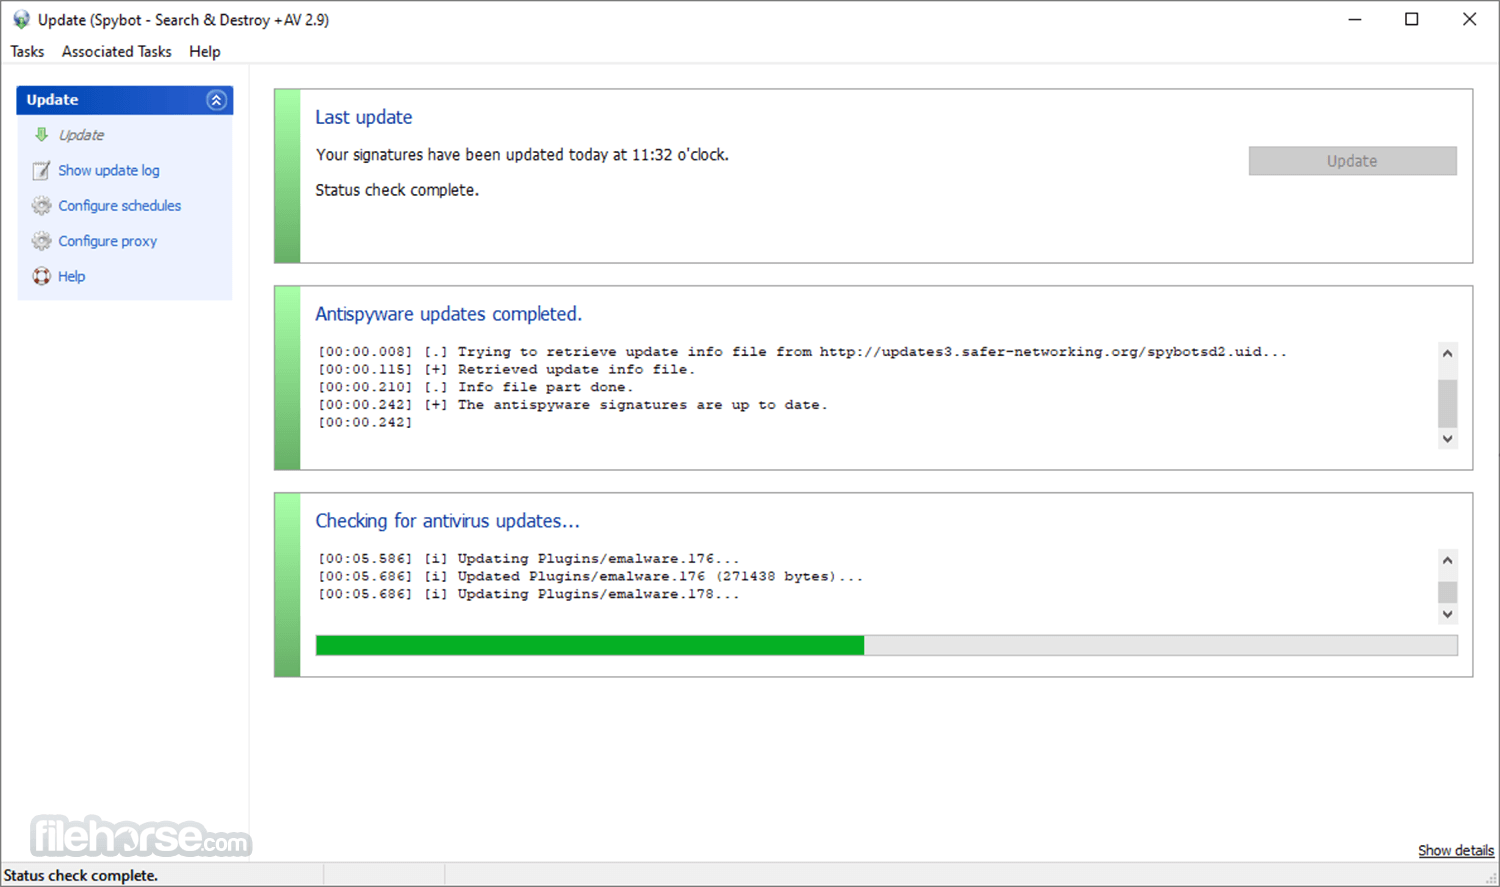Click 'Status check complete.' in Last update panel
The height and width of the screenshot is (887, 1500).
(x=397, y=190)
